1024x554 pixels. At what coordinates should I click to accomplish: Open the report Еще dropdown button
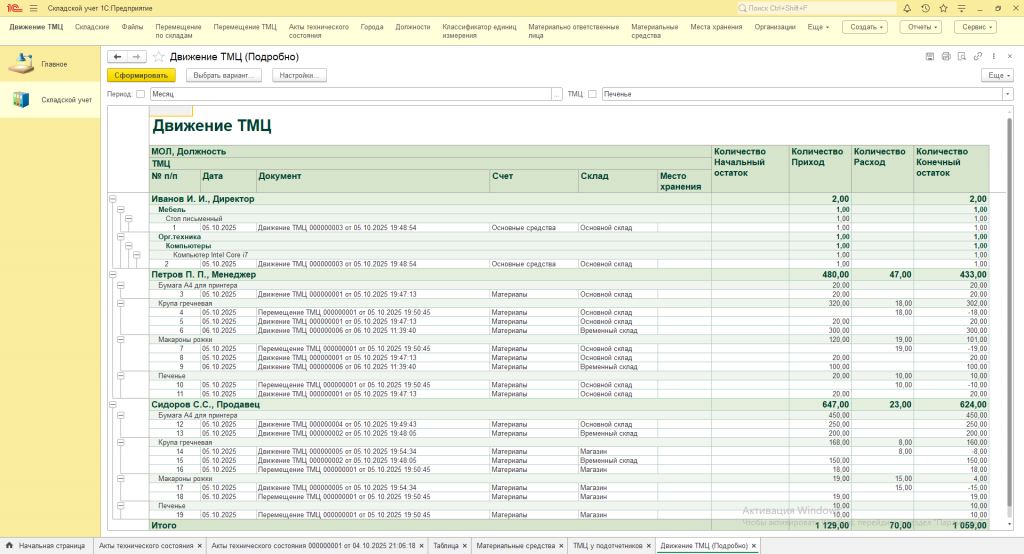(x=998, y=75)
